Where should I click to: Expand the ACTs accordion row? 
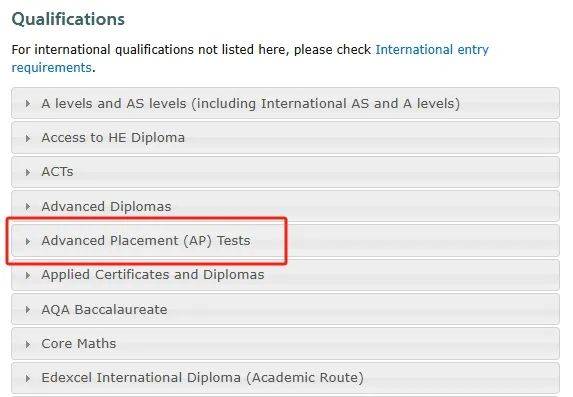tap(285, 172)
